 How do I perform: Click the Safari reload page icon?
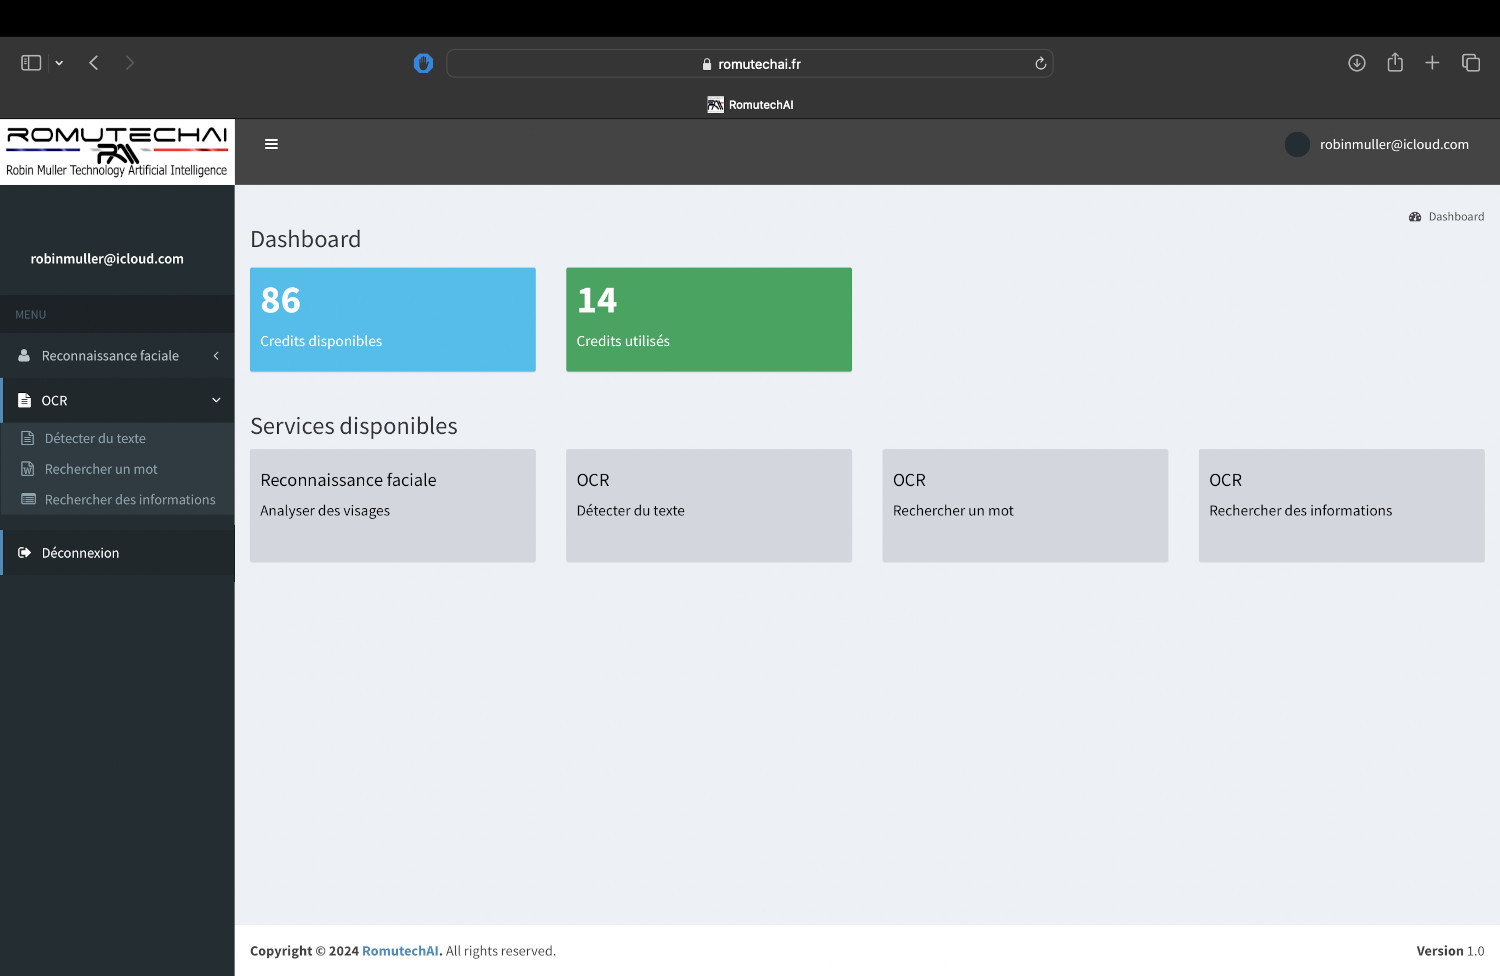[1040, 64]
